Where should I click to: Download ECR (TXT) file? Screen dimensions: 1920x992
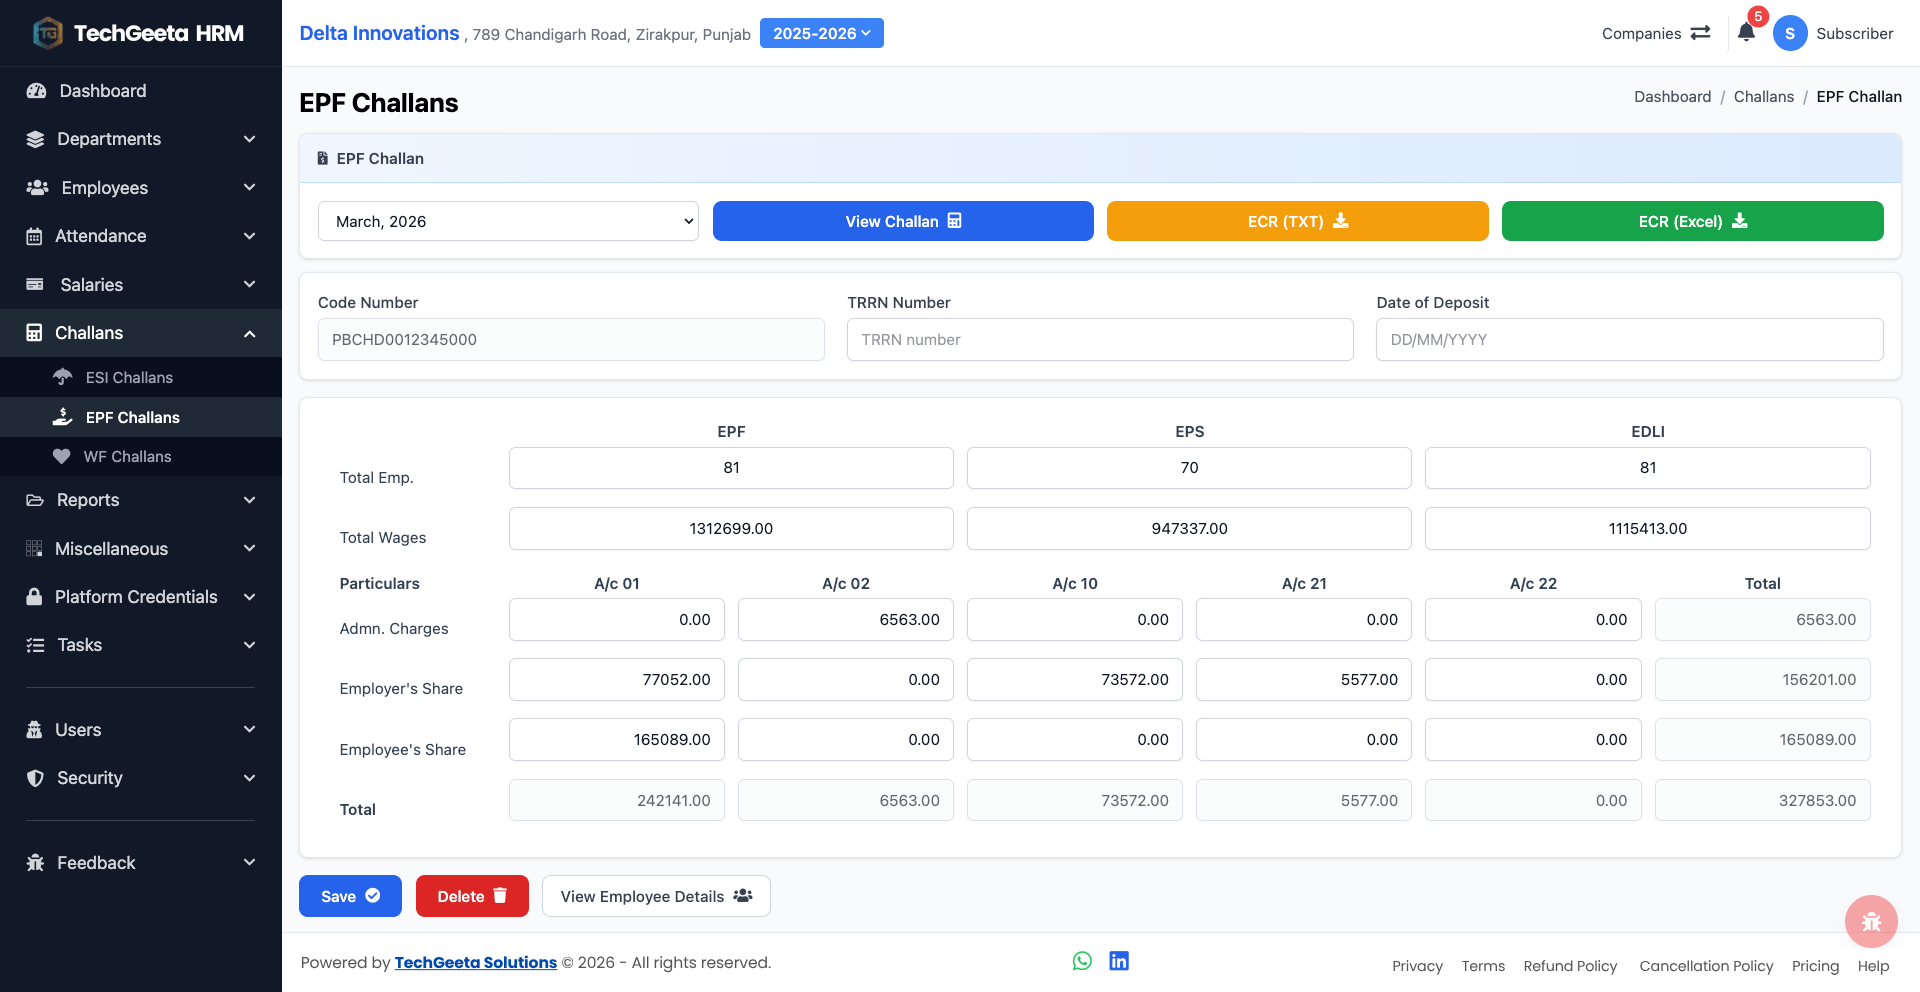point(1297,221)
